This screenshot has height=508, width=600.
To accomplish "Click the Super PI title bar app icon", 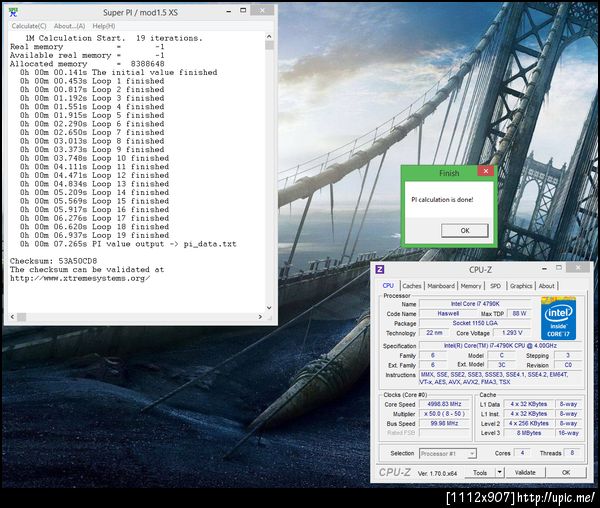I will tap(14, 12).
